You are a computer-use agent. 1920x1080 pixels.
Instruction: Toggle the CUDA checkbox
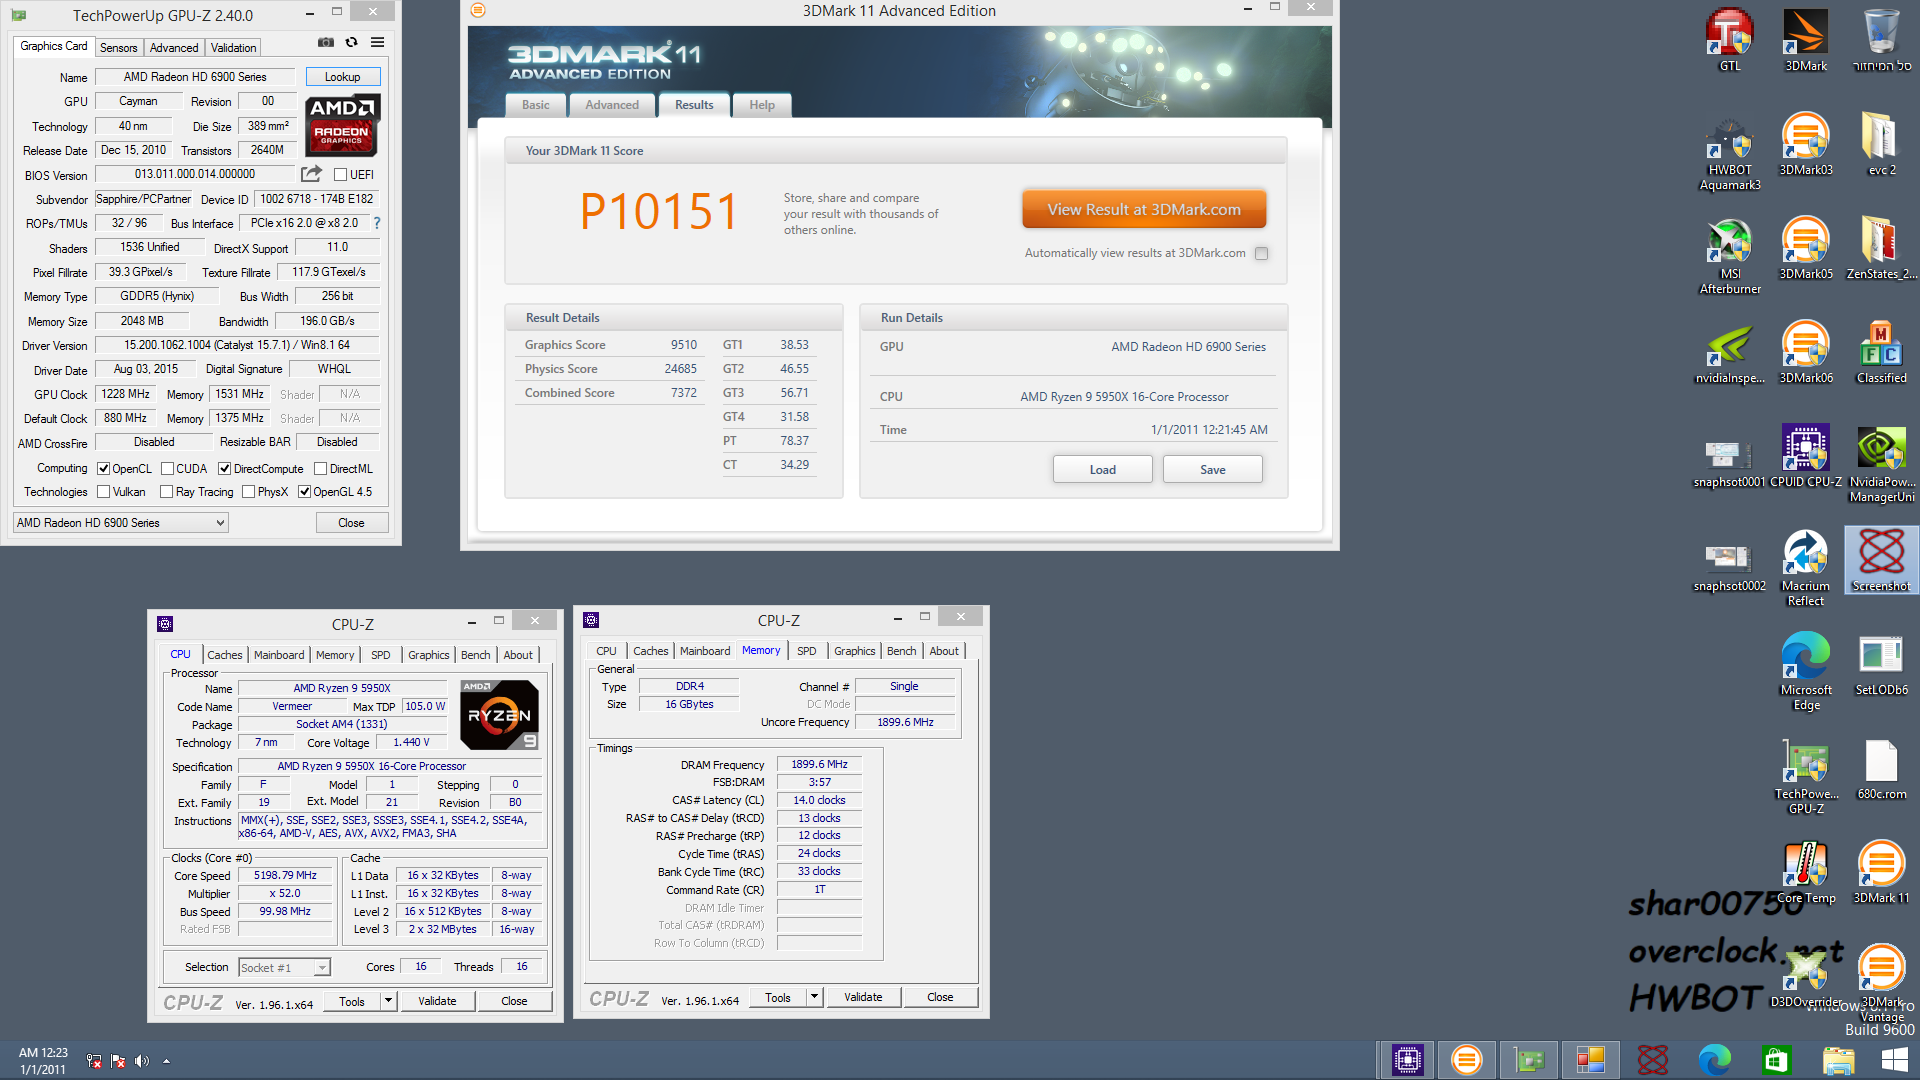pyautogui.click(x=167, y=468)
